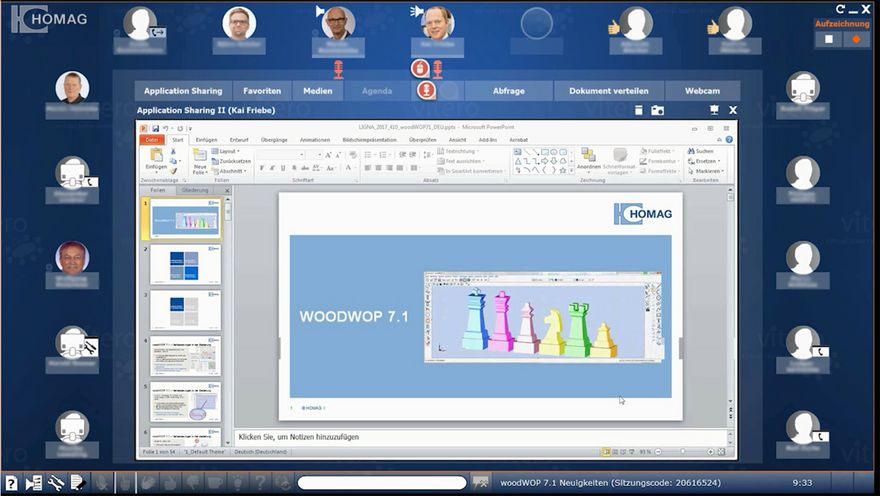Click the camera snapshot icon in sharing title bar
The height and width of the screenshot is (496, 880).
tap(657, 111)
